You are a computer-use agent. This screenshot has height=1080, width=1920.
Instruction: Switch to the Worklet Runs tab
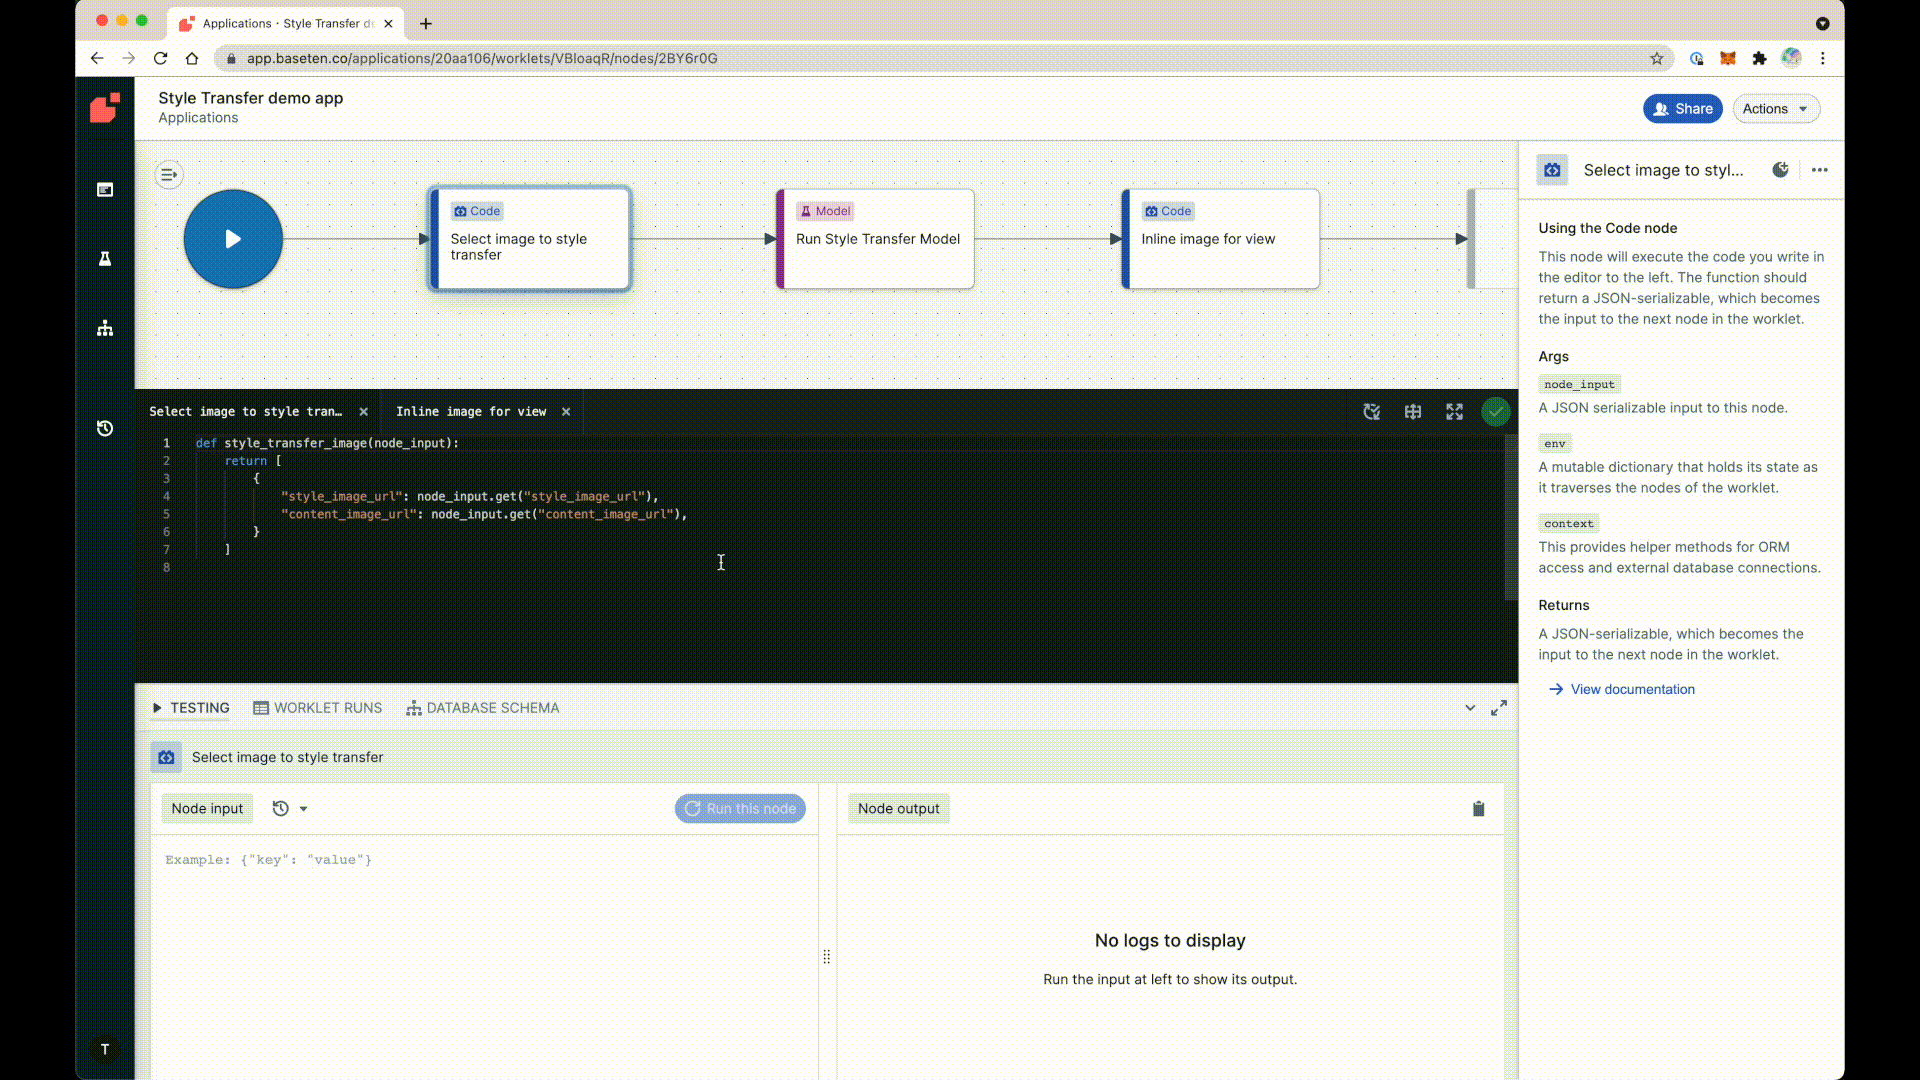tap(318, 708)
